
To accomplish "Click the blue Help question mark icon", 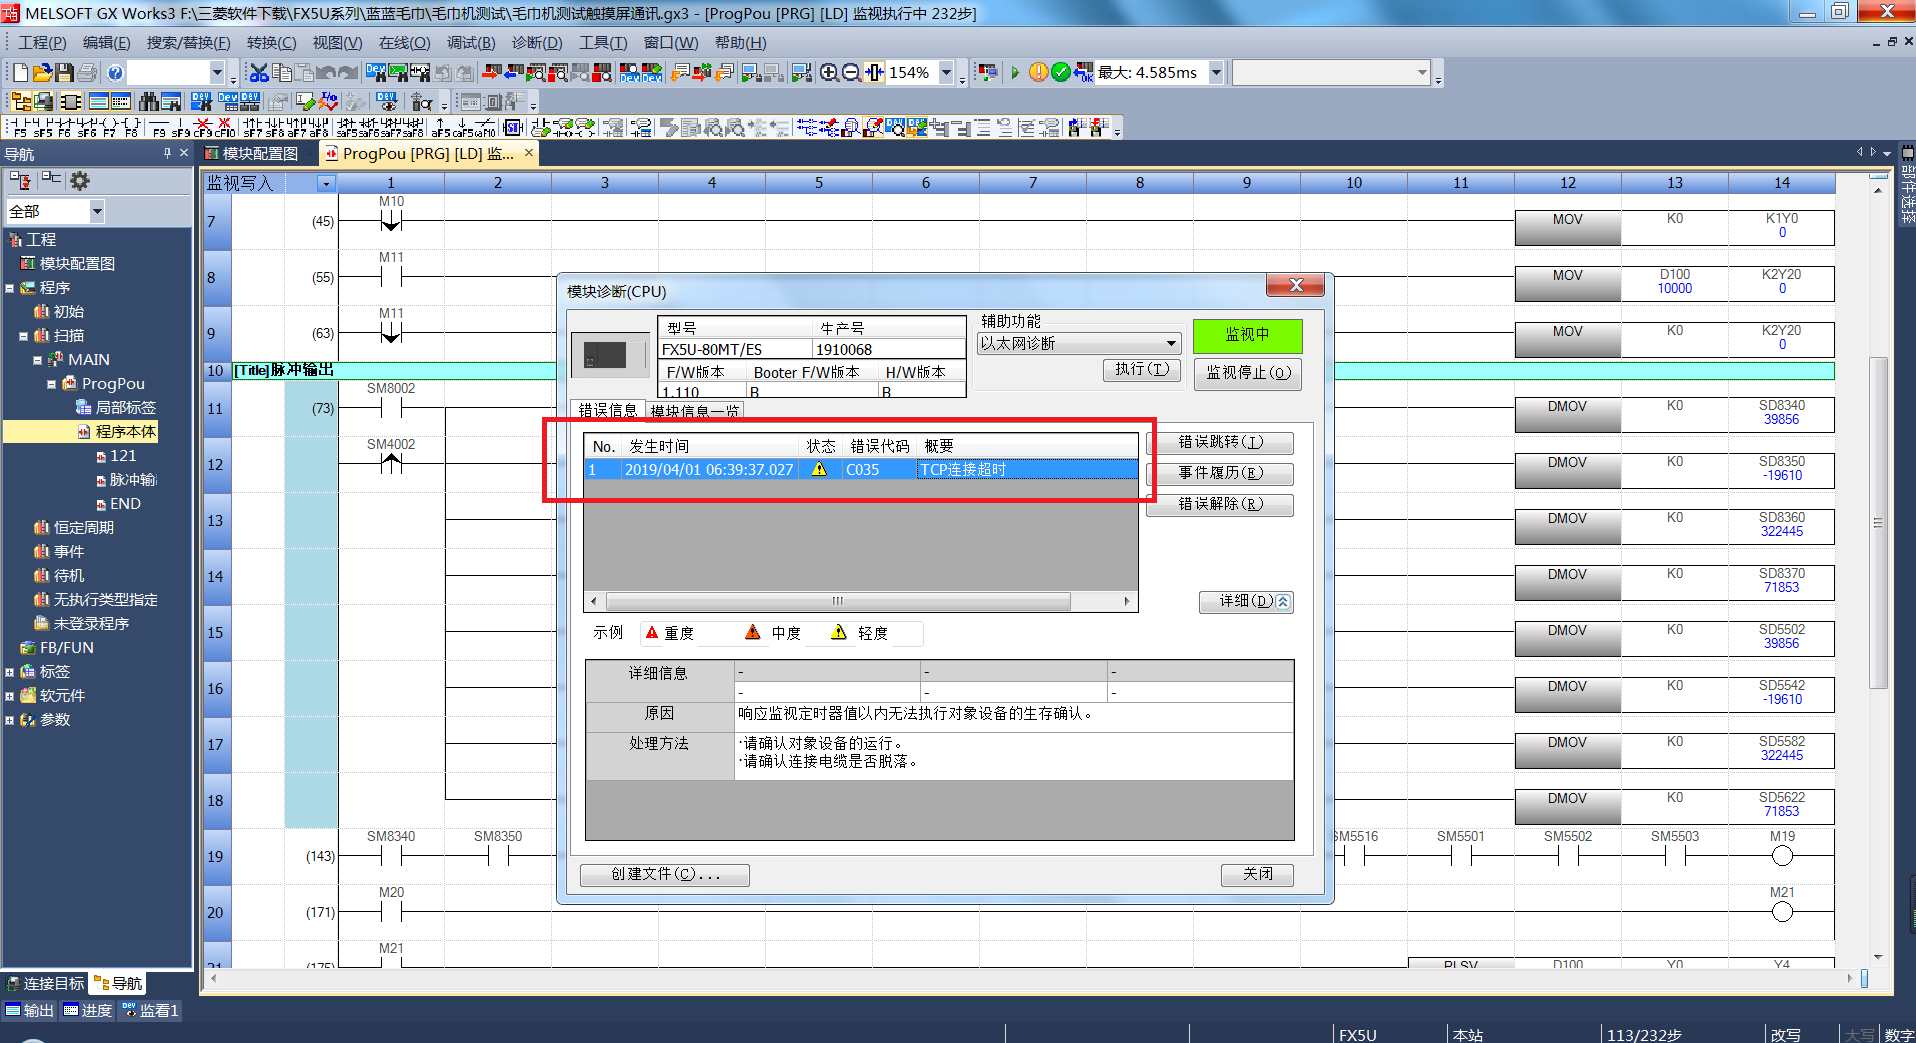I will (x=115, y=73).
